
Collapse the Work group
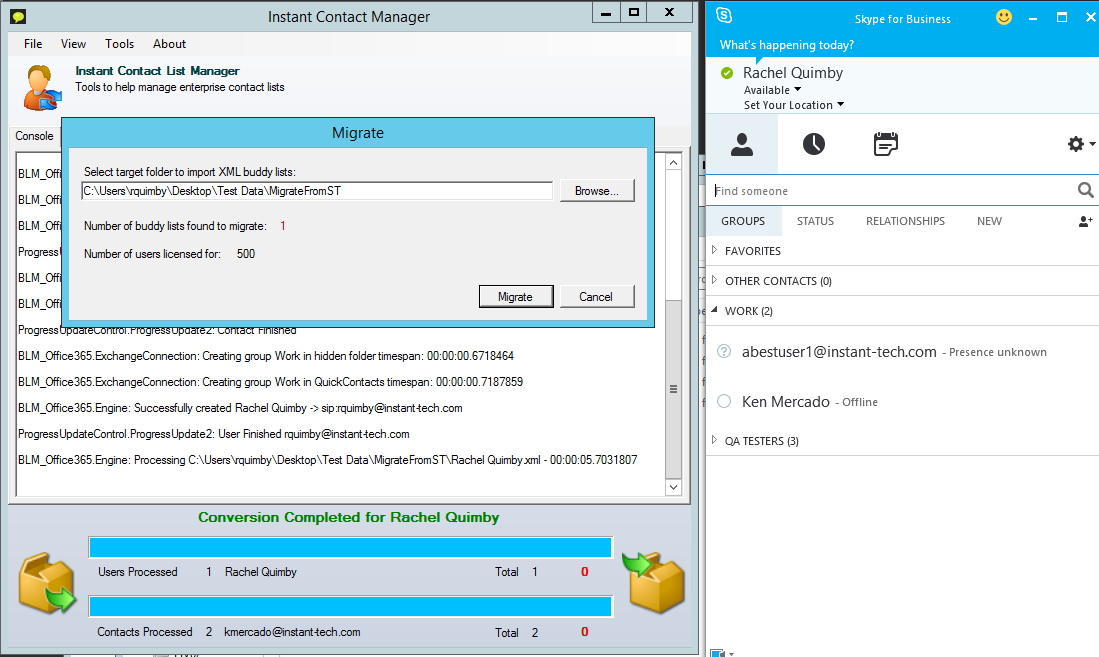tap(714, 310)
